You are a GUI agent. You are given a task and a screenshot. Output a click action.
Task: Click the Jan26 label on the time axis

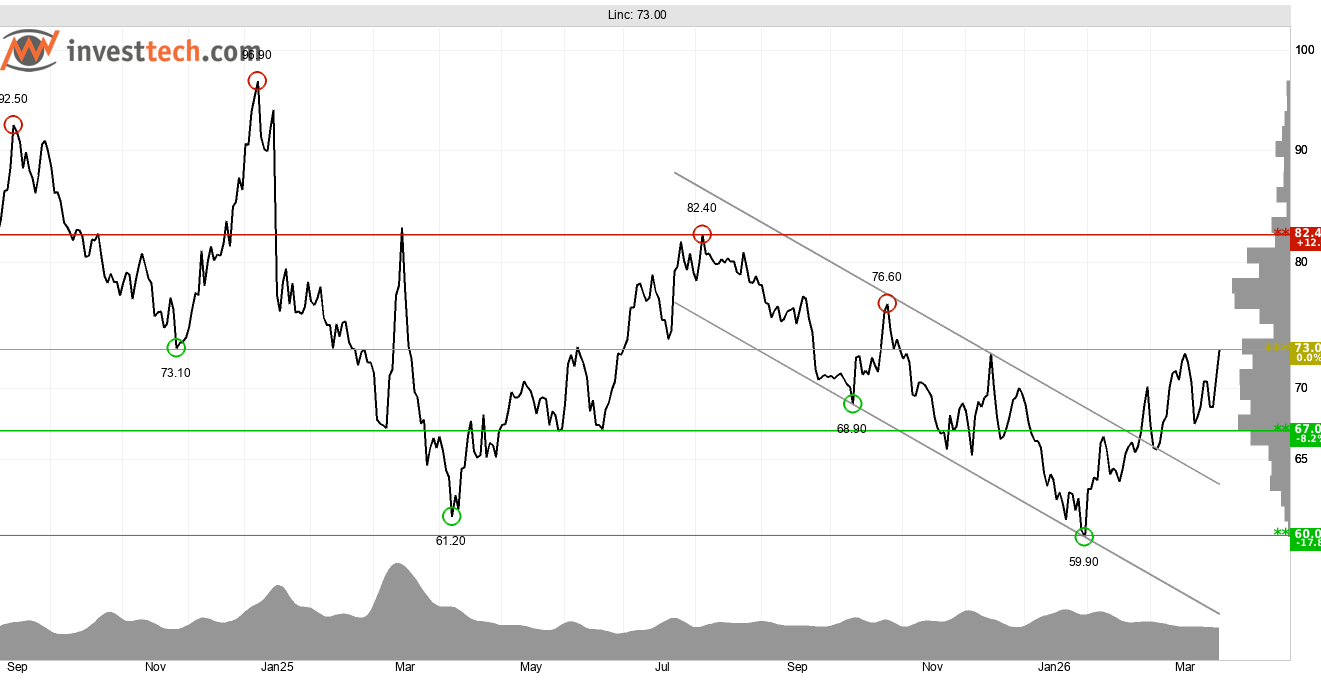[x=1055, y=667]
